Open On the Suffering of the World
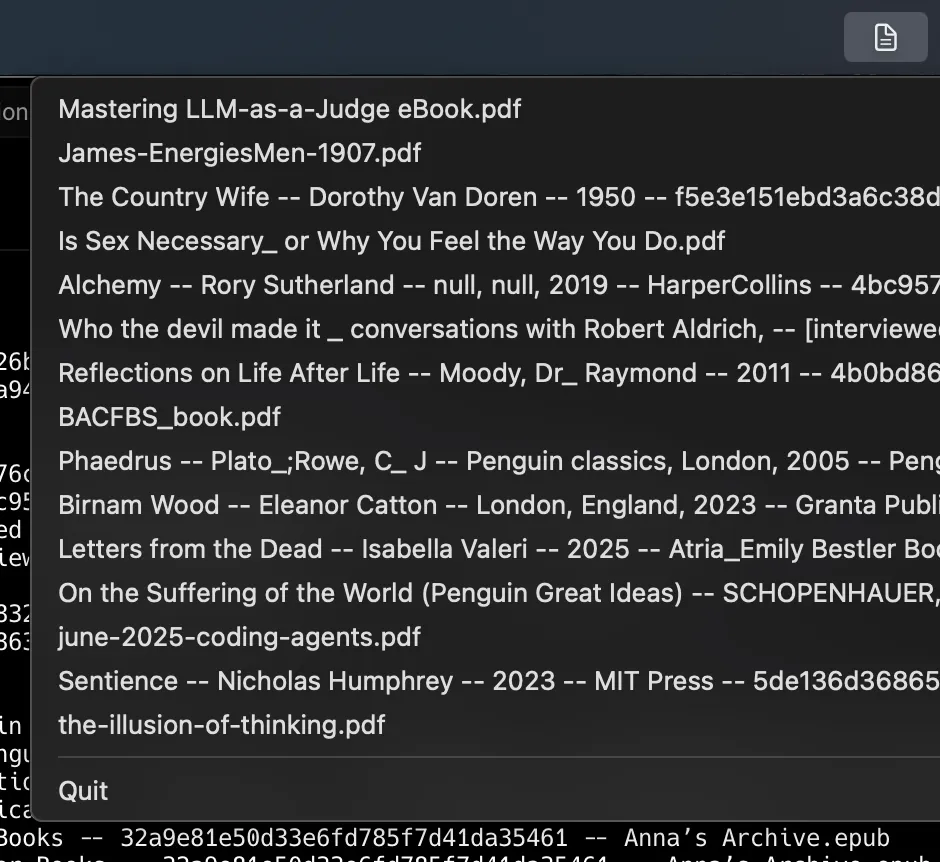Image resolution: width=940 pixels, height=862 pixels. [487, 593]
